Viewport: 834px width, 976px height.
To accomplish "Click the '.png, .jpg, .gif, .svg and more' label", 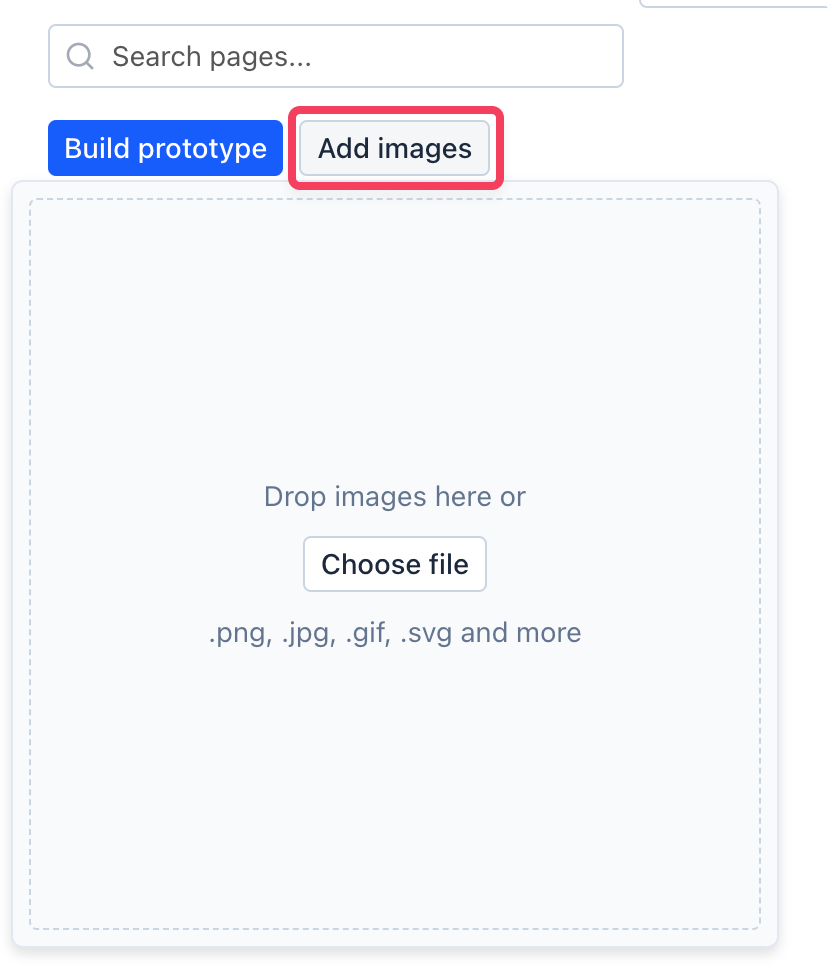I will 395,633.
